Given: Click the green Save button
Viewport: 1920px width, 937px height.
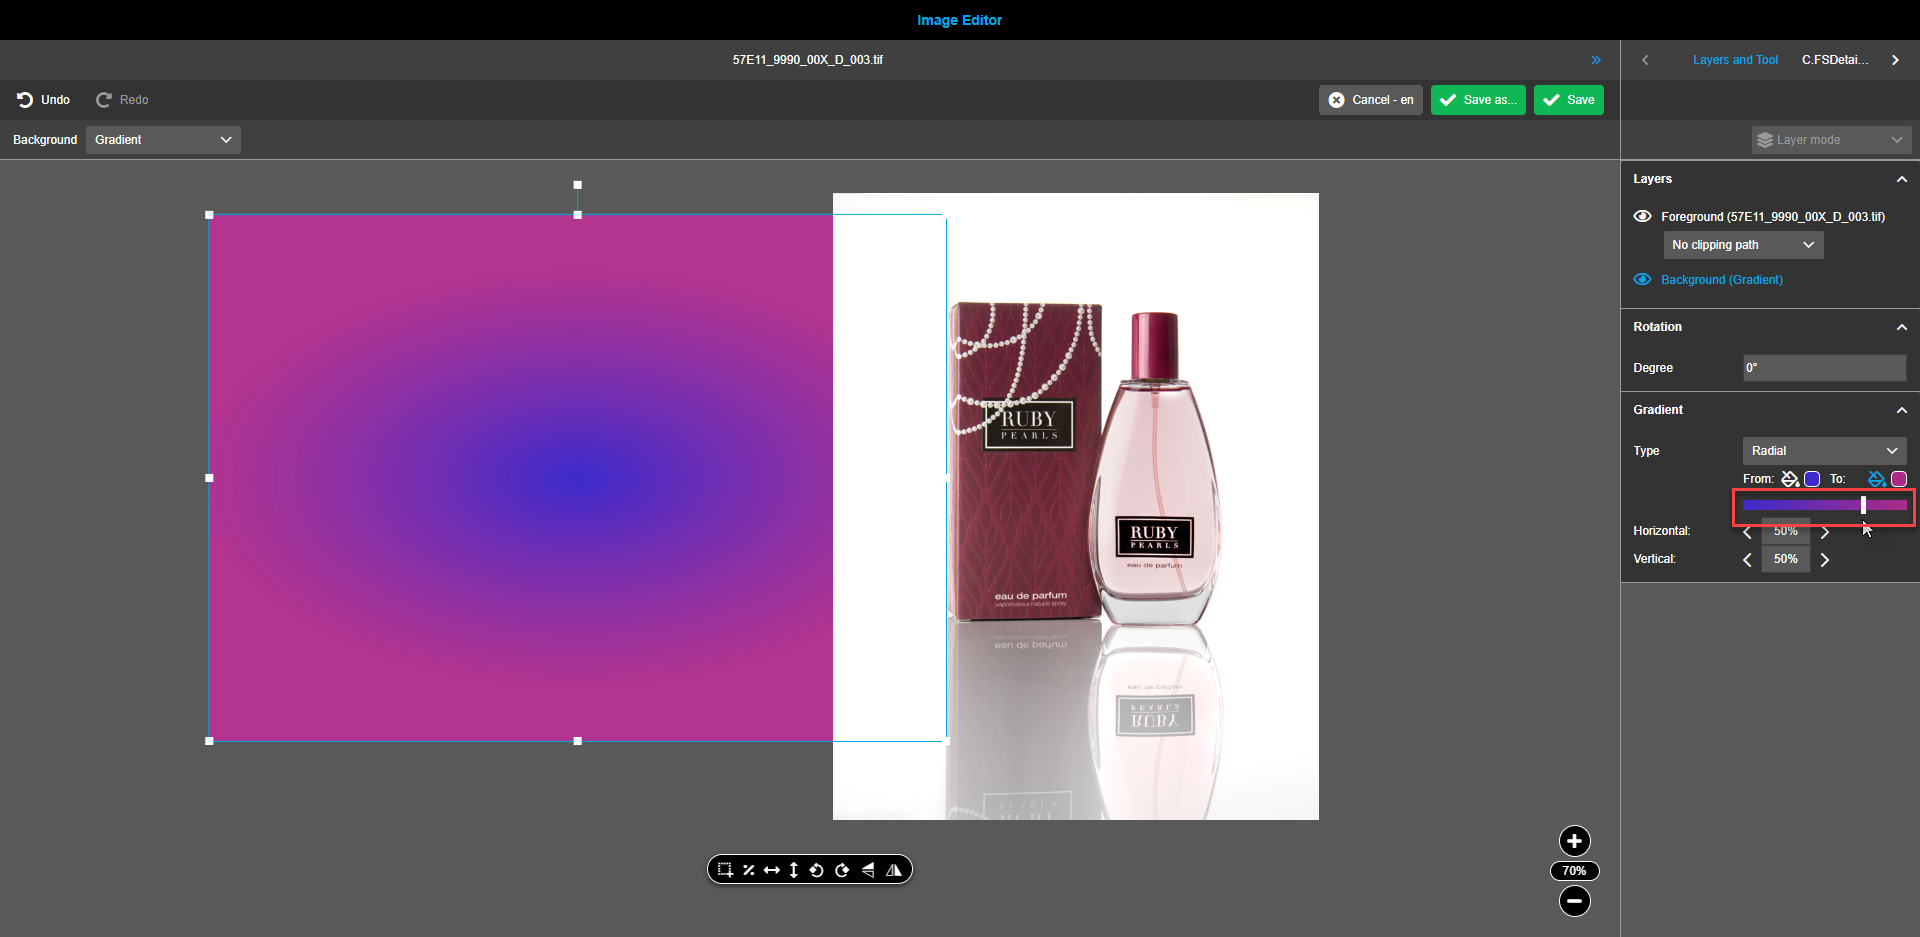Looking at the screenshot, I should pyautogui.click(x=1568, y=100).
